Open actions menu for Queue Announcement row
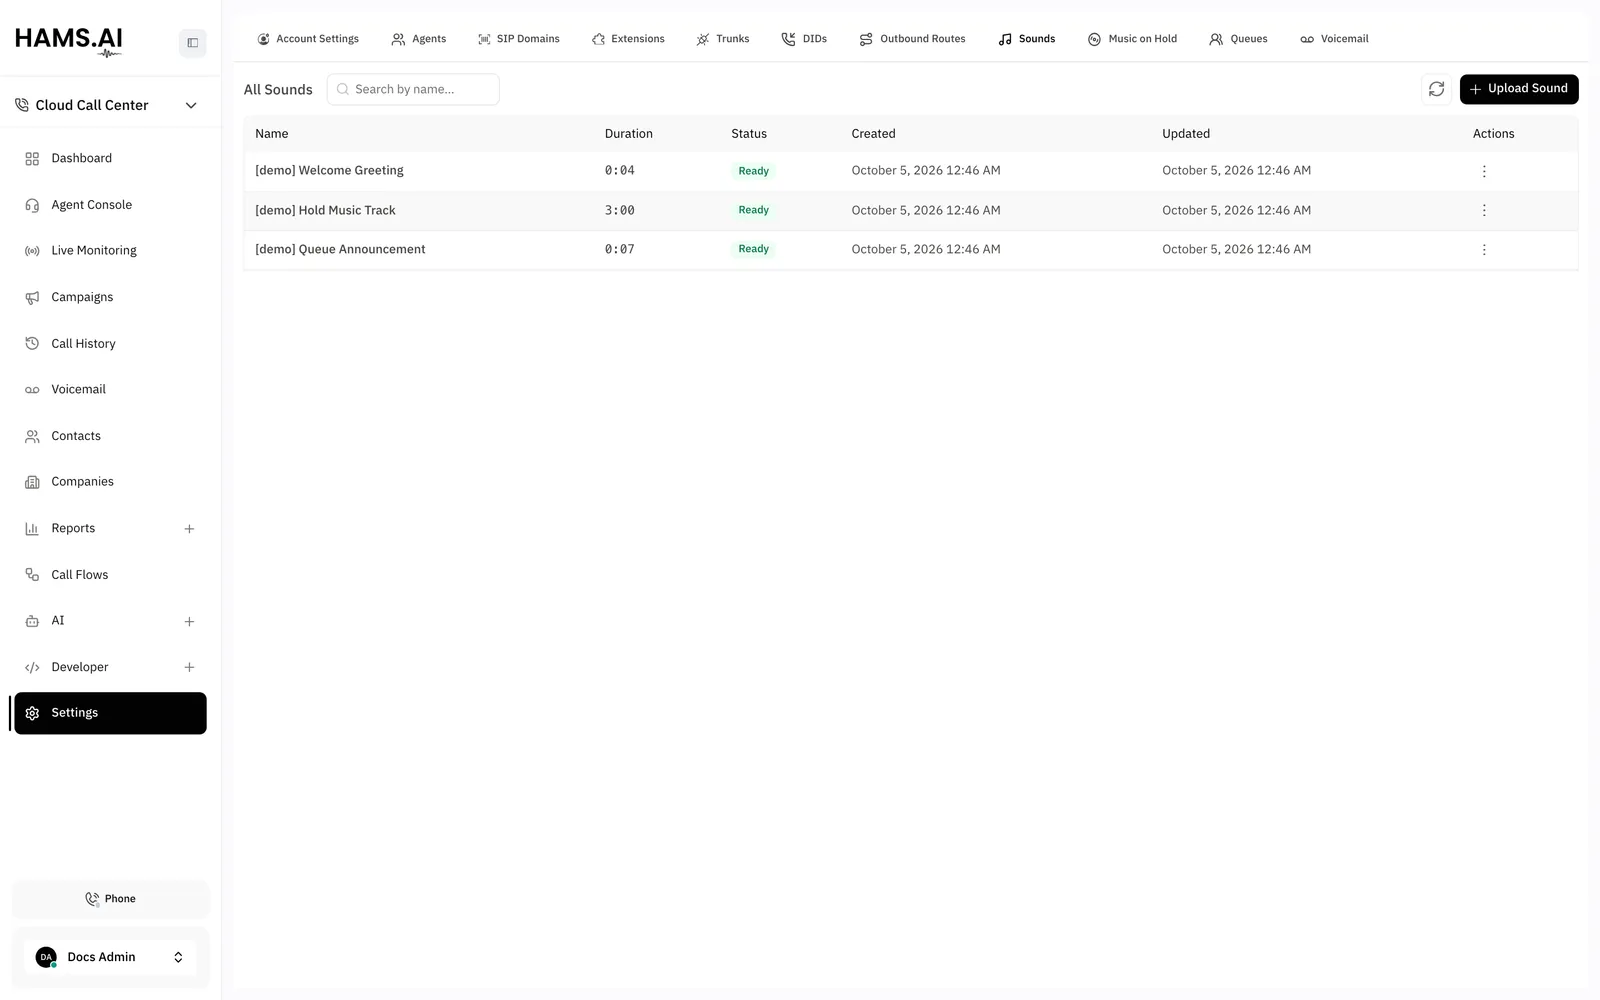 click(x=1484, y=250)
